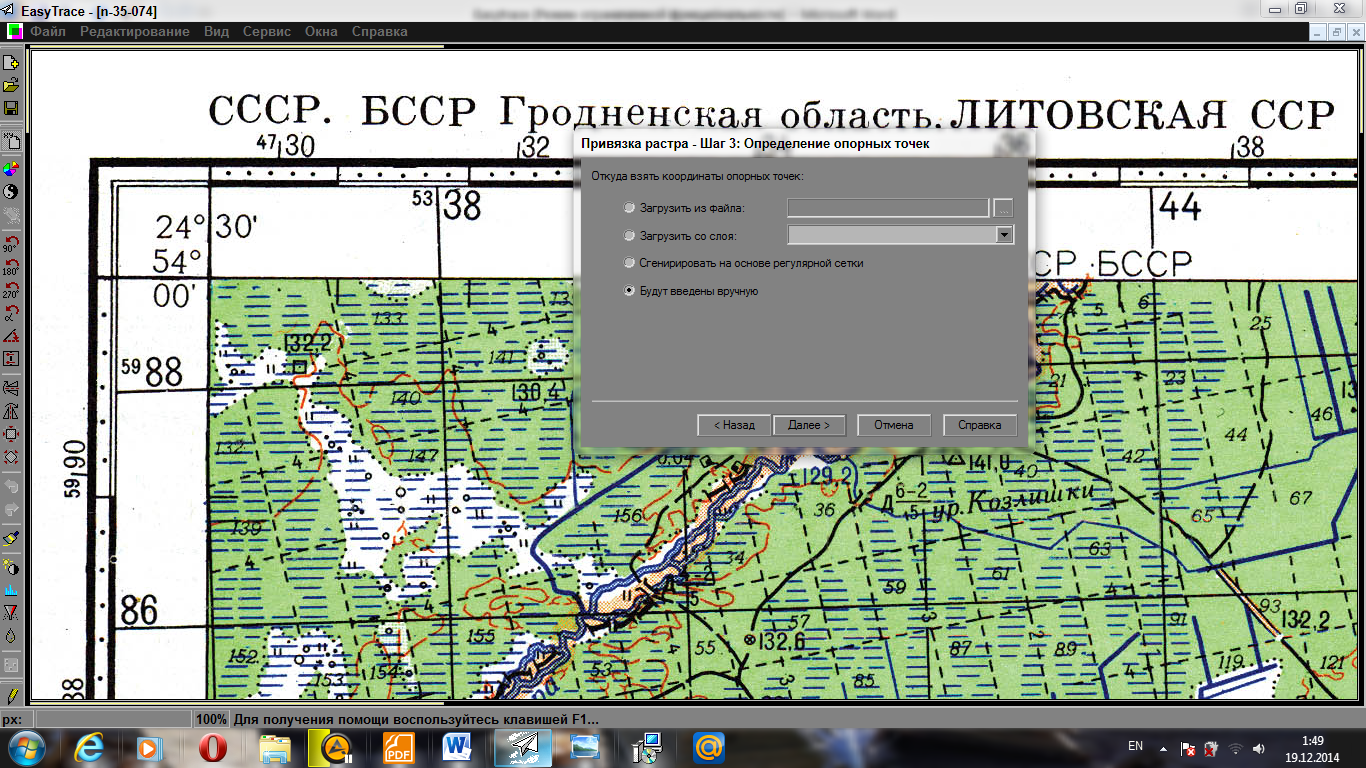Proceed with 'Далее >' button

coord(809,425)
